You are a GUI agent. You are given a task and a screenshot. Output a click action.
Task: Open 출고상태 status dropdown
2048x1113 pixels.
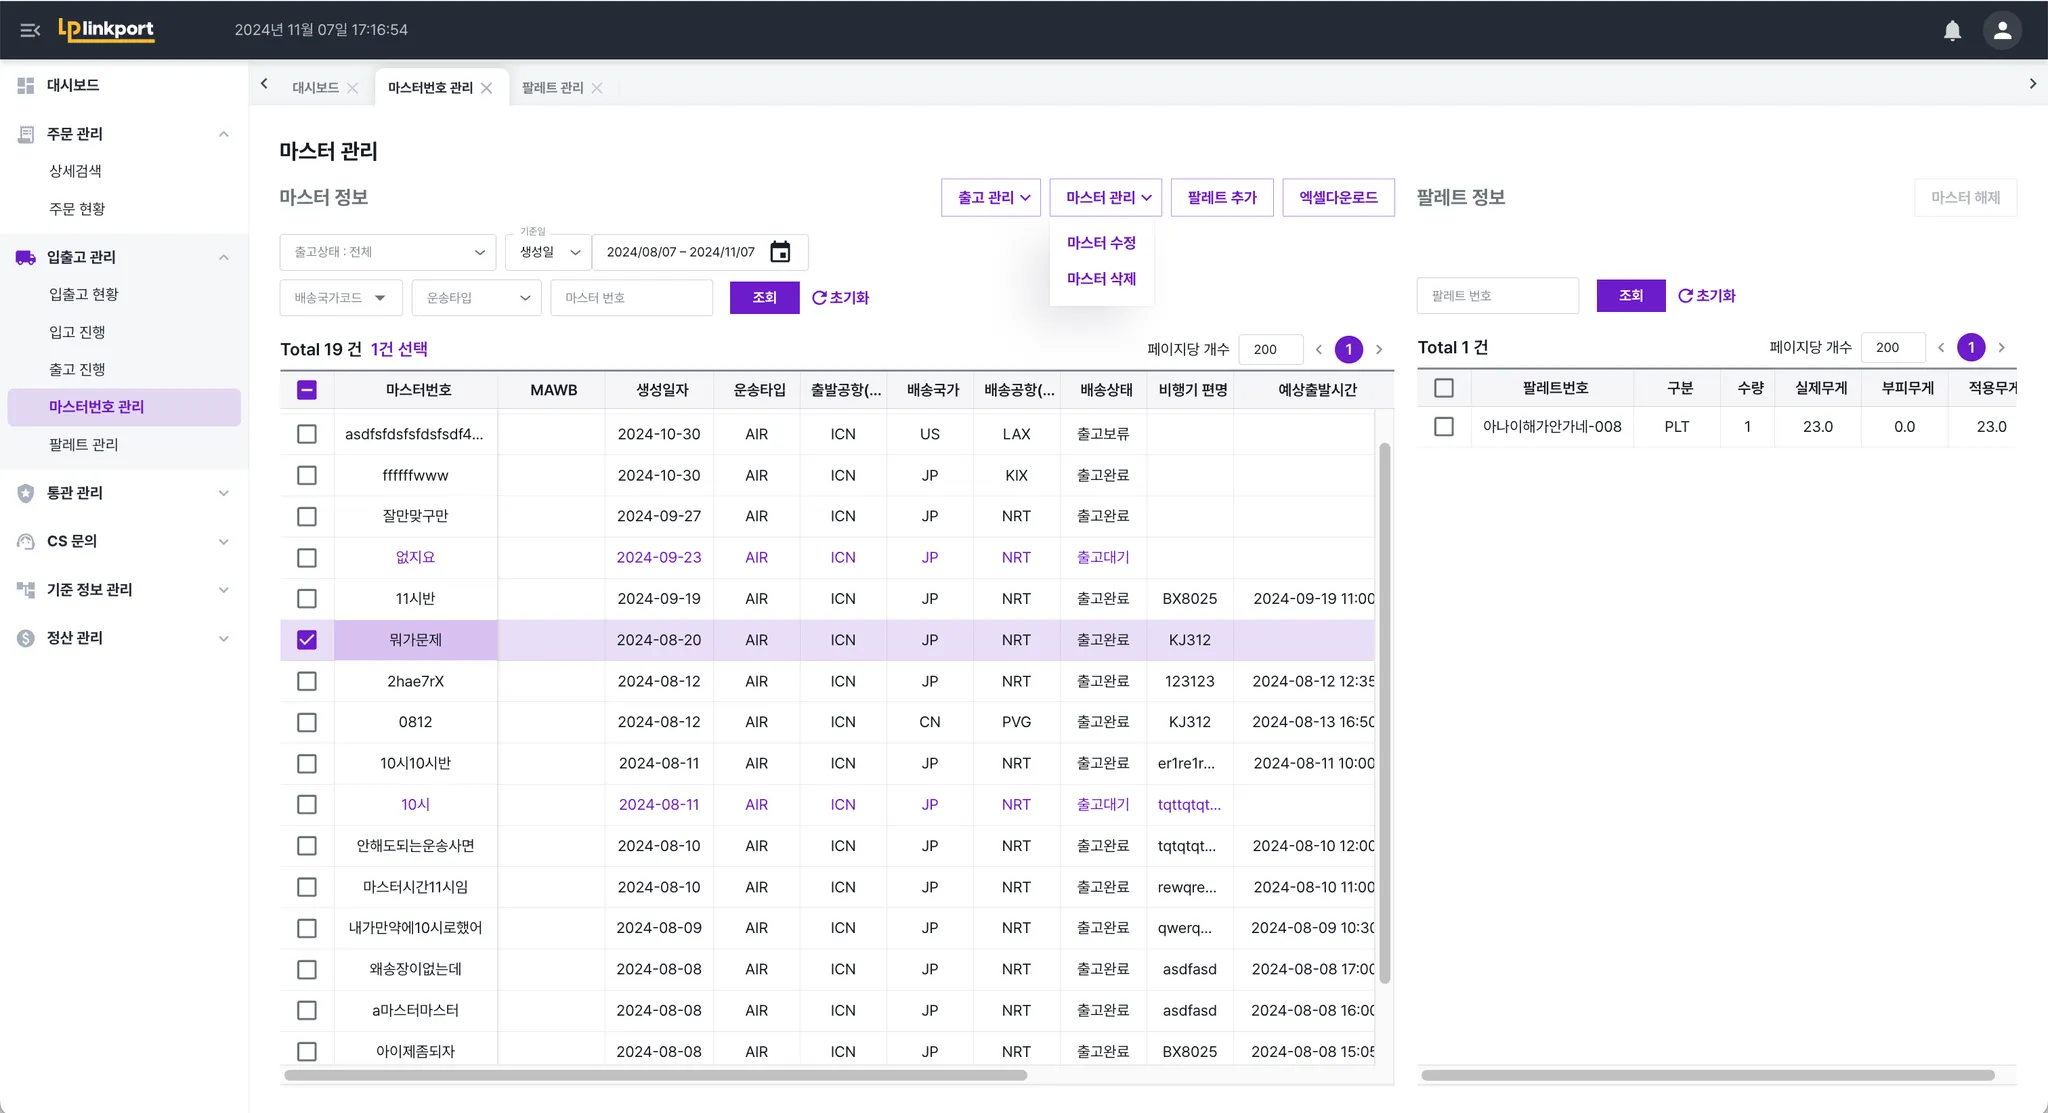(x=387, y=252)
